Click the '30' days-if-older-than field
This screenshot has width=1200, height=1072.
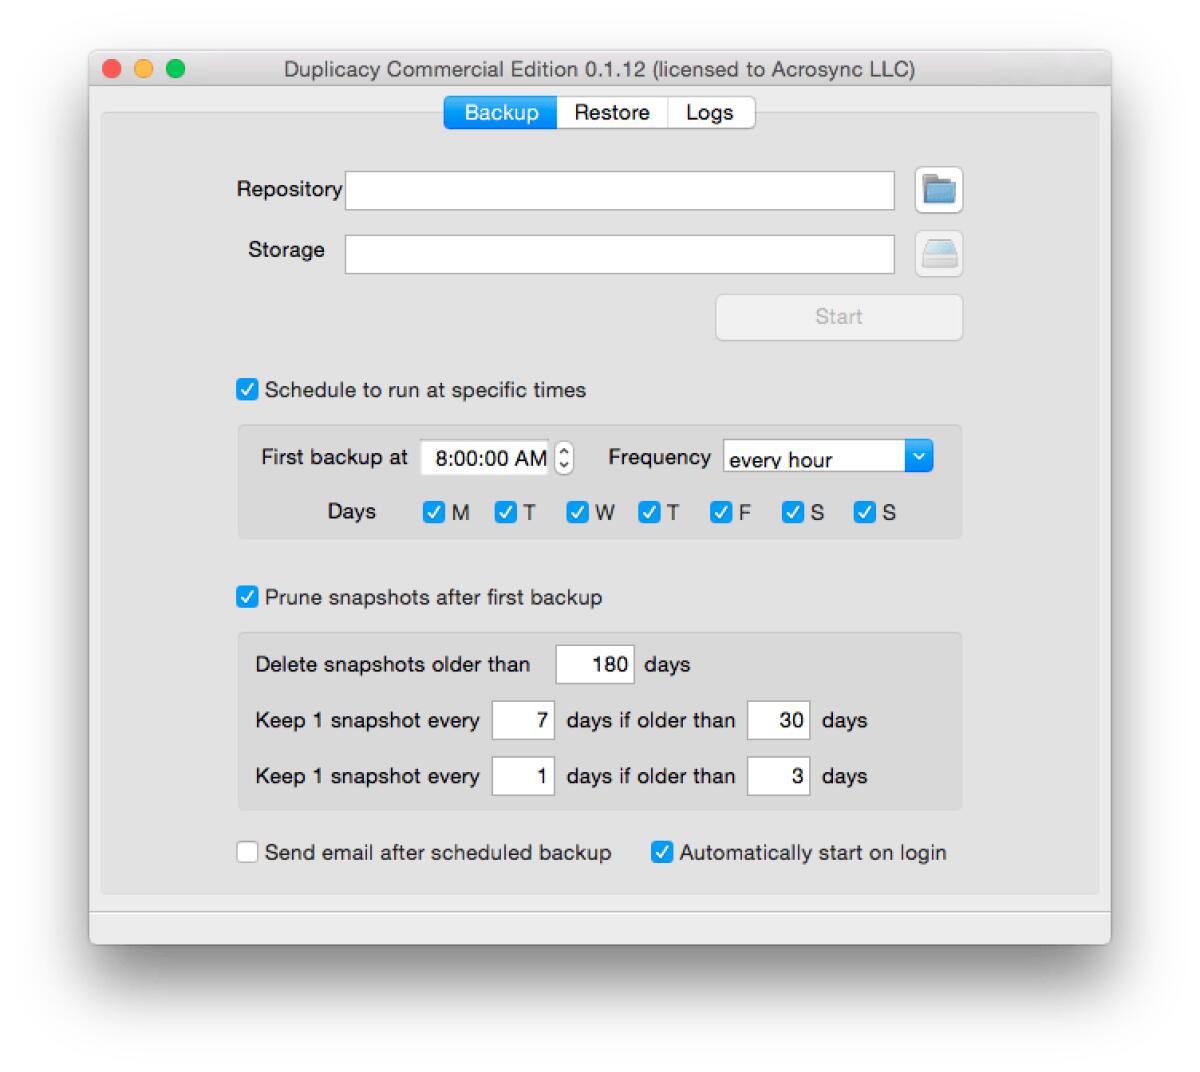point(779,720)
